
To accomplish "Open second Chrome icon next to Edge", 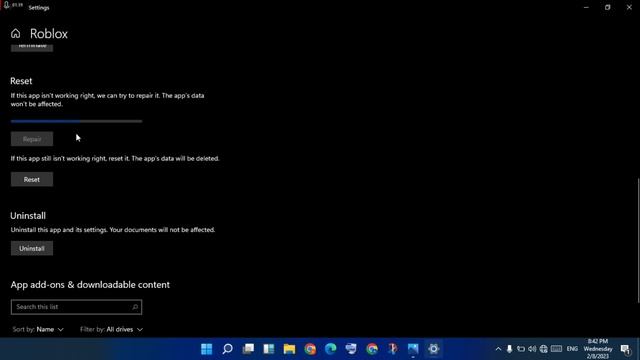I will click(372, 349).
